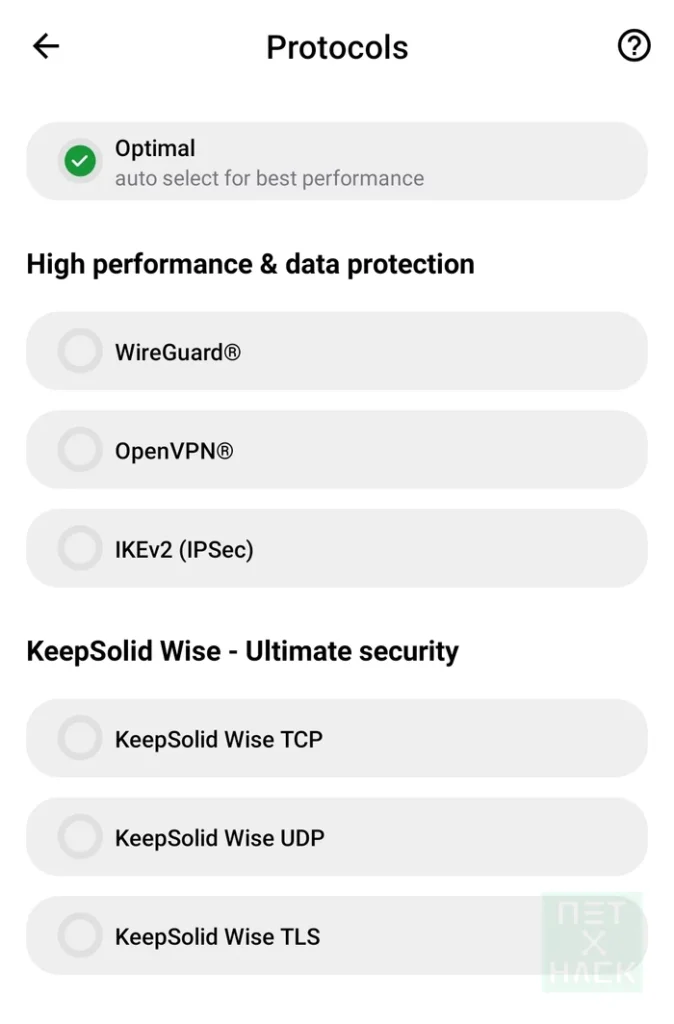674x1024 pixels.
Task: Tap the Optimal protocol label
Action: click(x=155, y=148)
